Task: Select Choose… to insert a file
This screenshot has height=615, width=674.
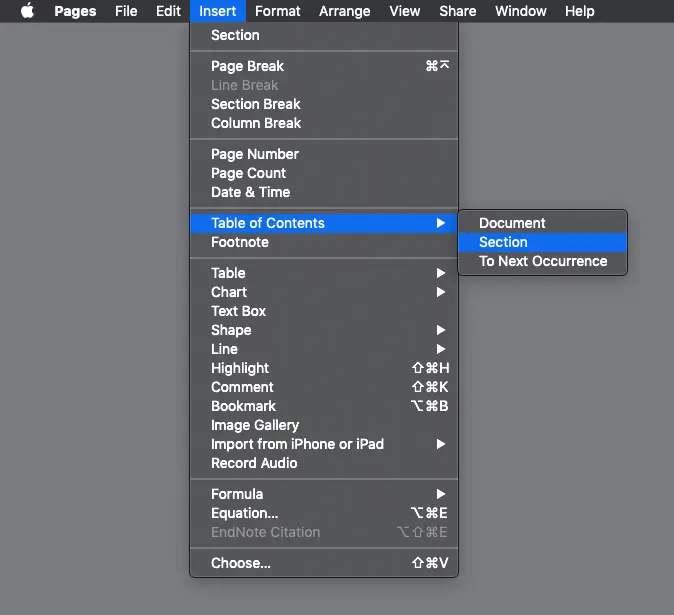Action: click(324, 563)
